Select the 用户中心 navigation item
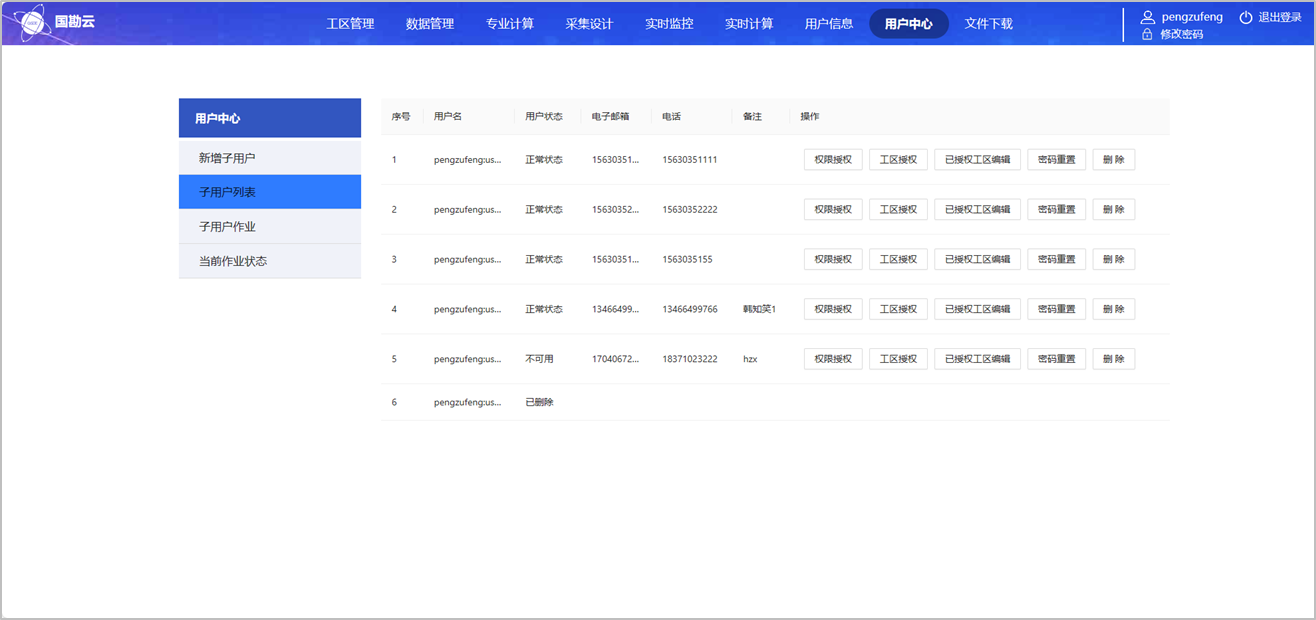 click(x=909, y=23)
